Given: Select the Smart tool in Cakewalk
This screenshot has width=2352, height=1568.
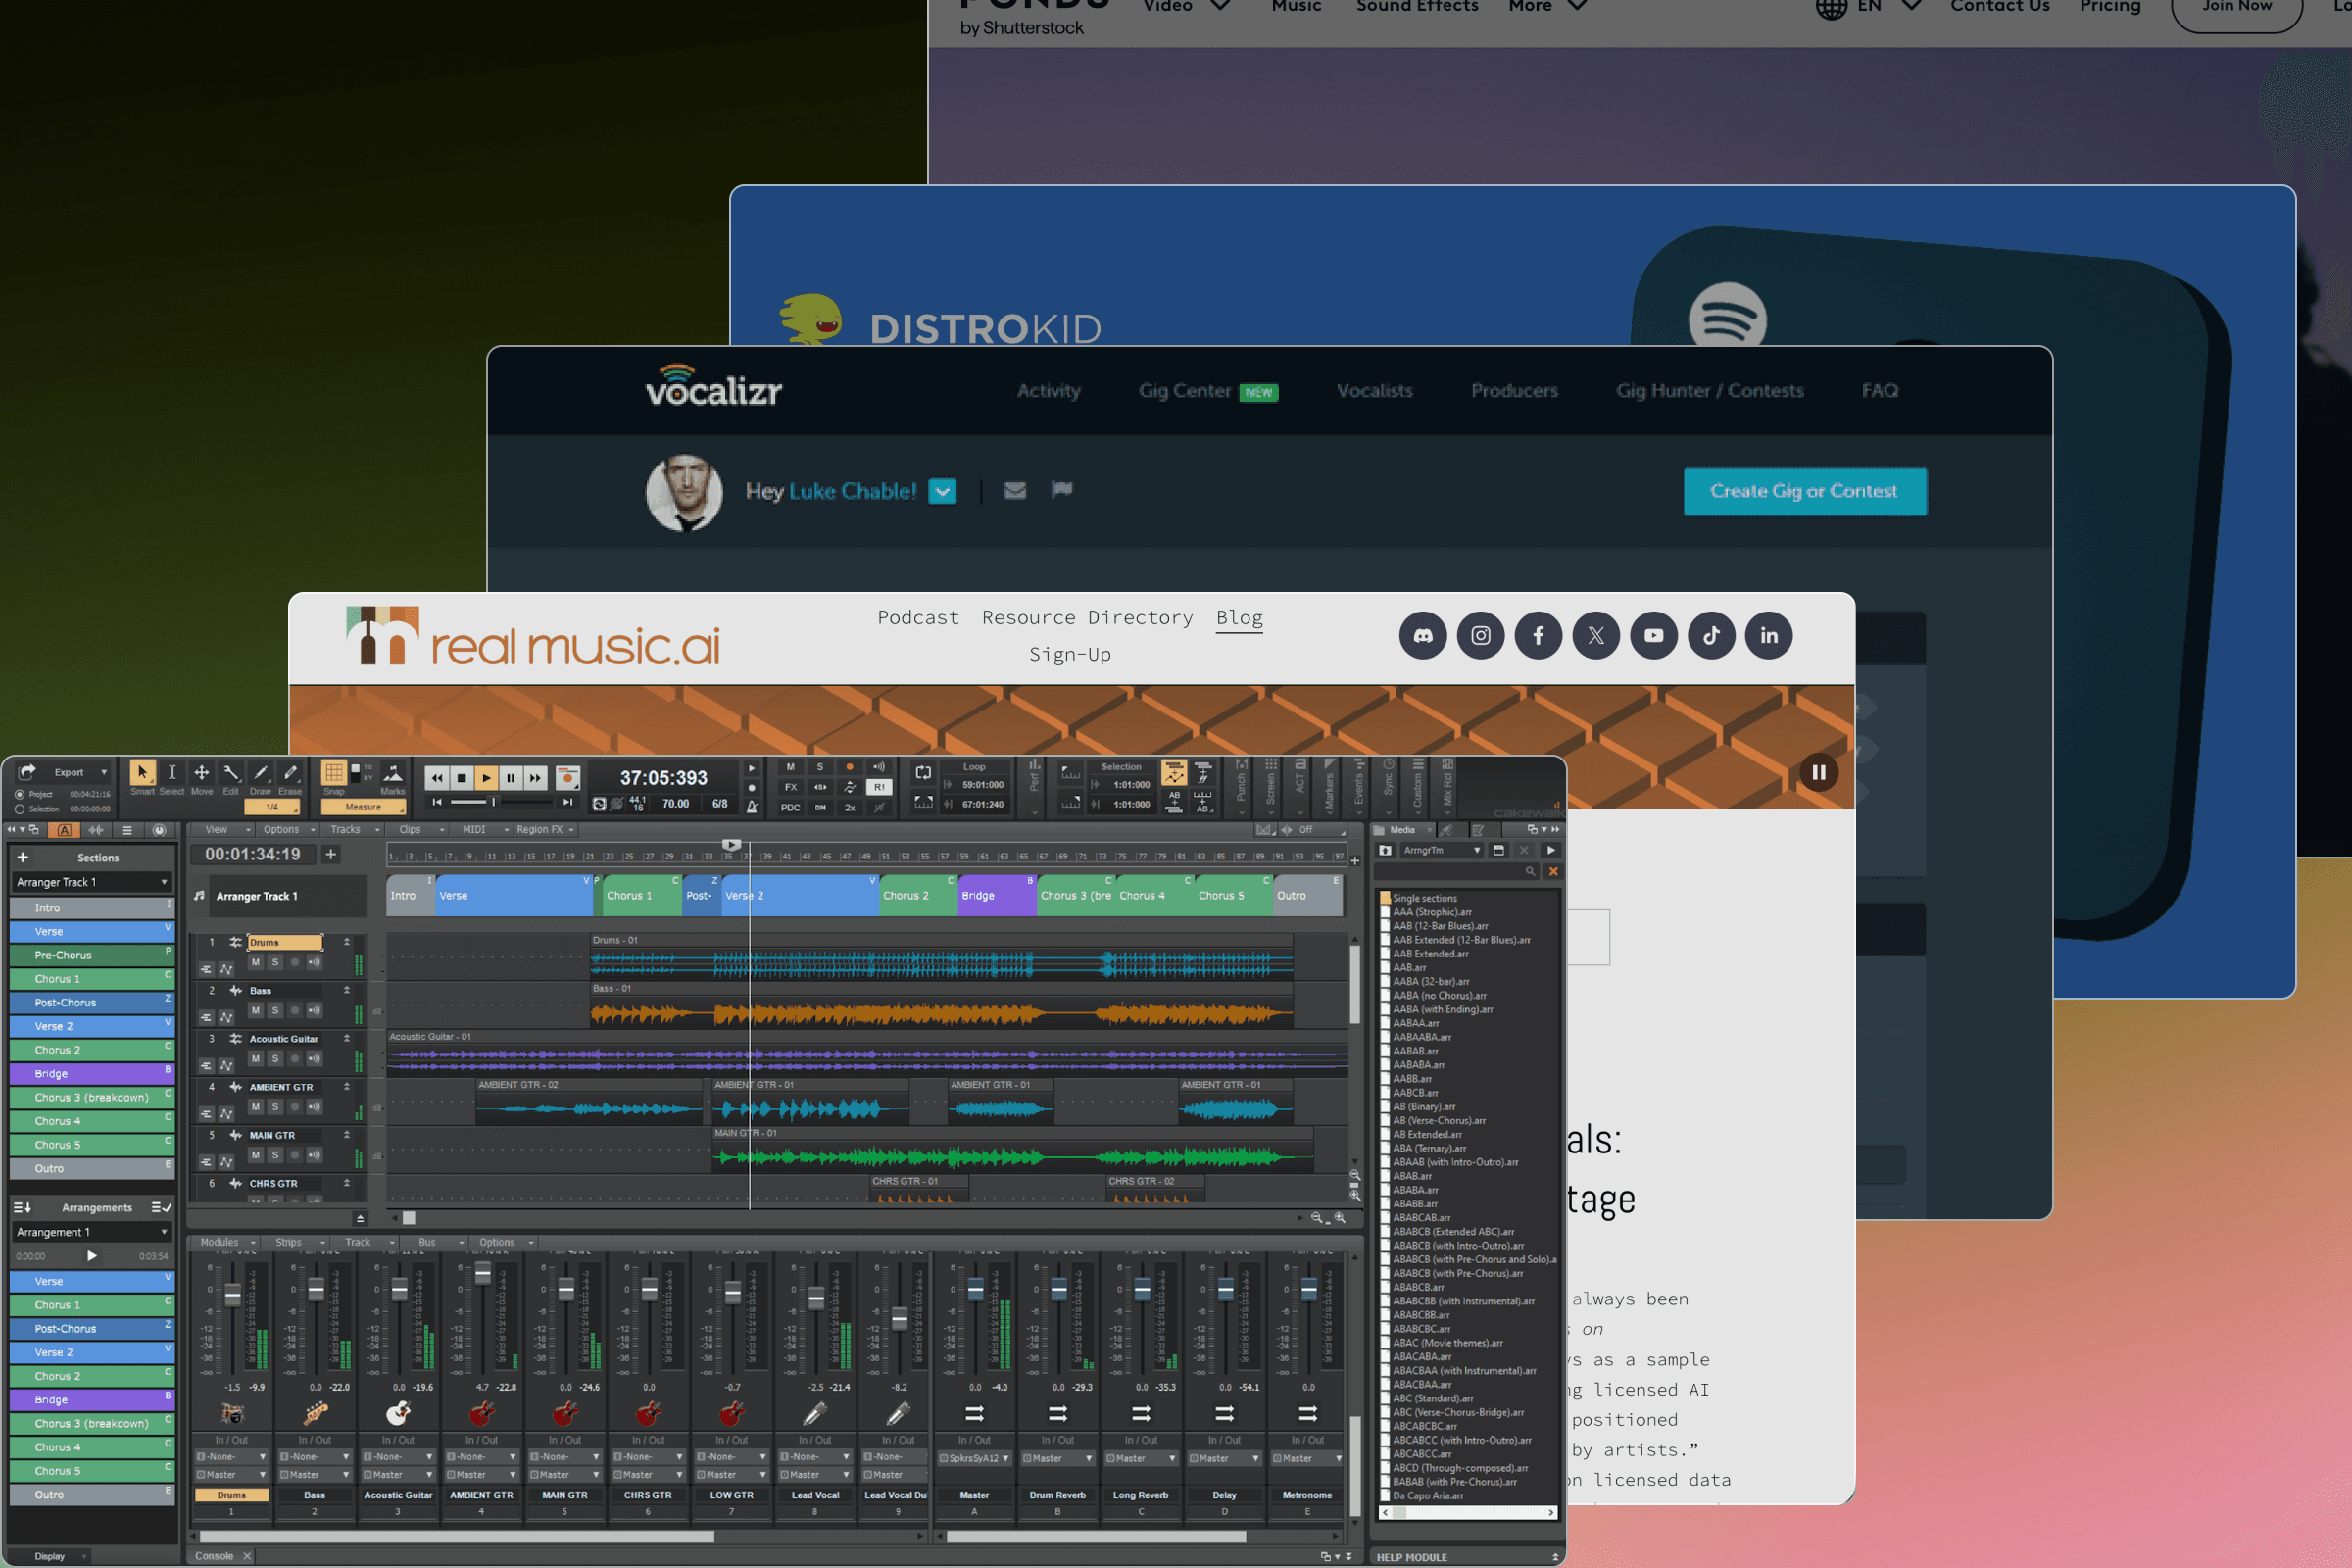Looking at the screenshot, I should tap(142, 772).
